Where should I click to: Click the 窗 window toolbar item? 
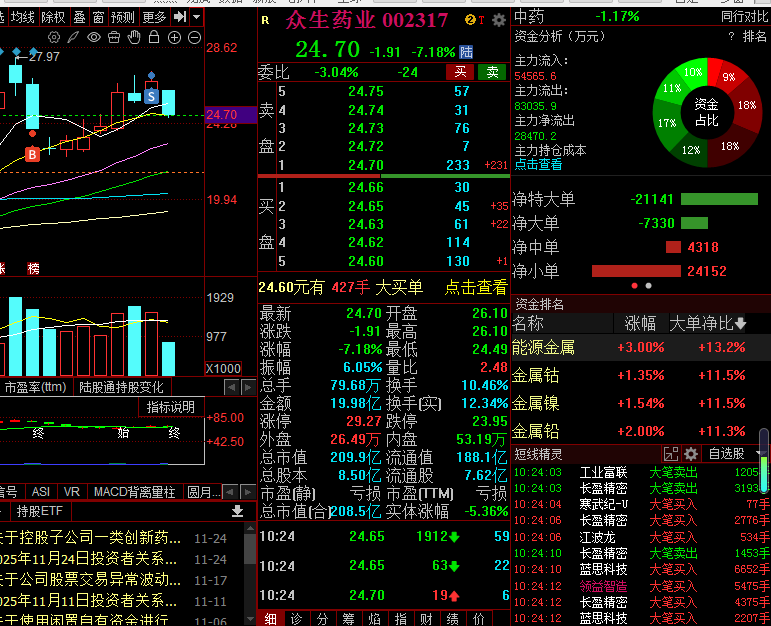pos(98,18)
